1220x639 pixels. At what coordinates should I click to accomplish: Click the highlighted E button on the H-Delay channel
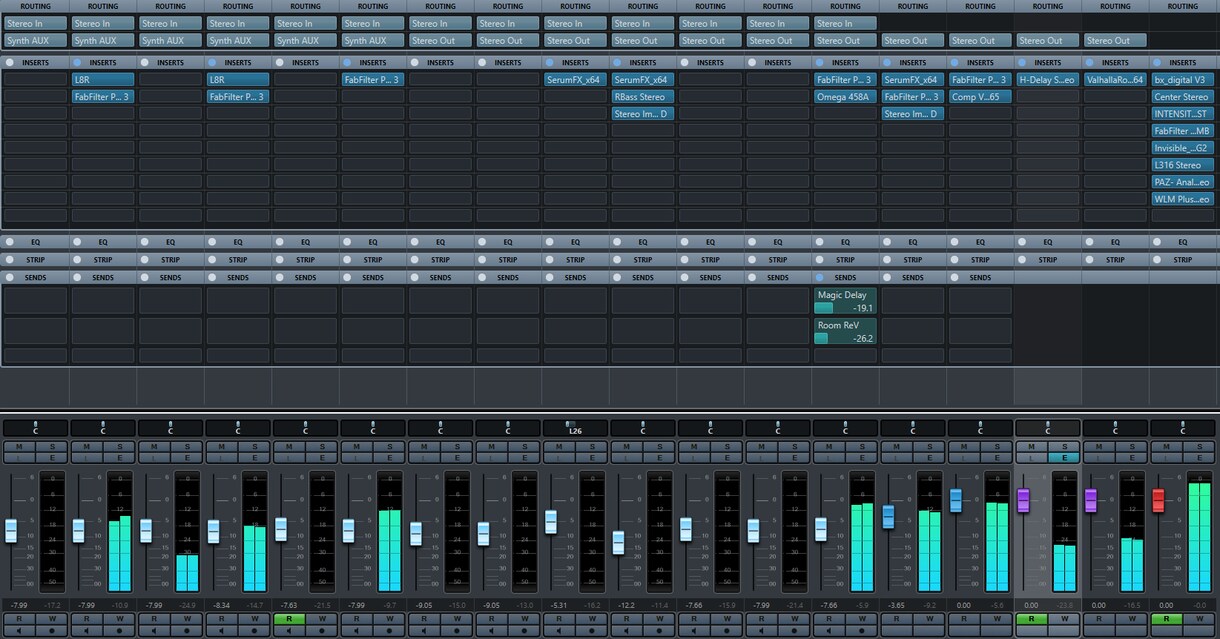[x=1064, y=457]
